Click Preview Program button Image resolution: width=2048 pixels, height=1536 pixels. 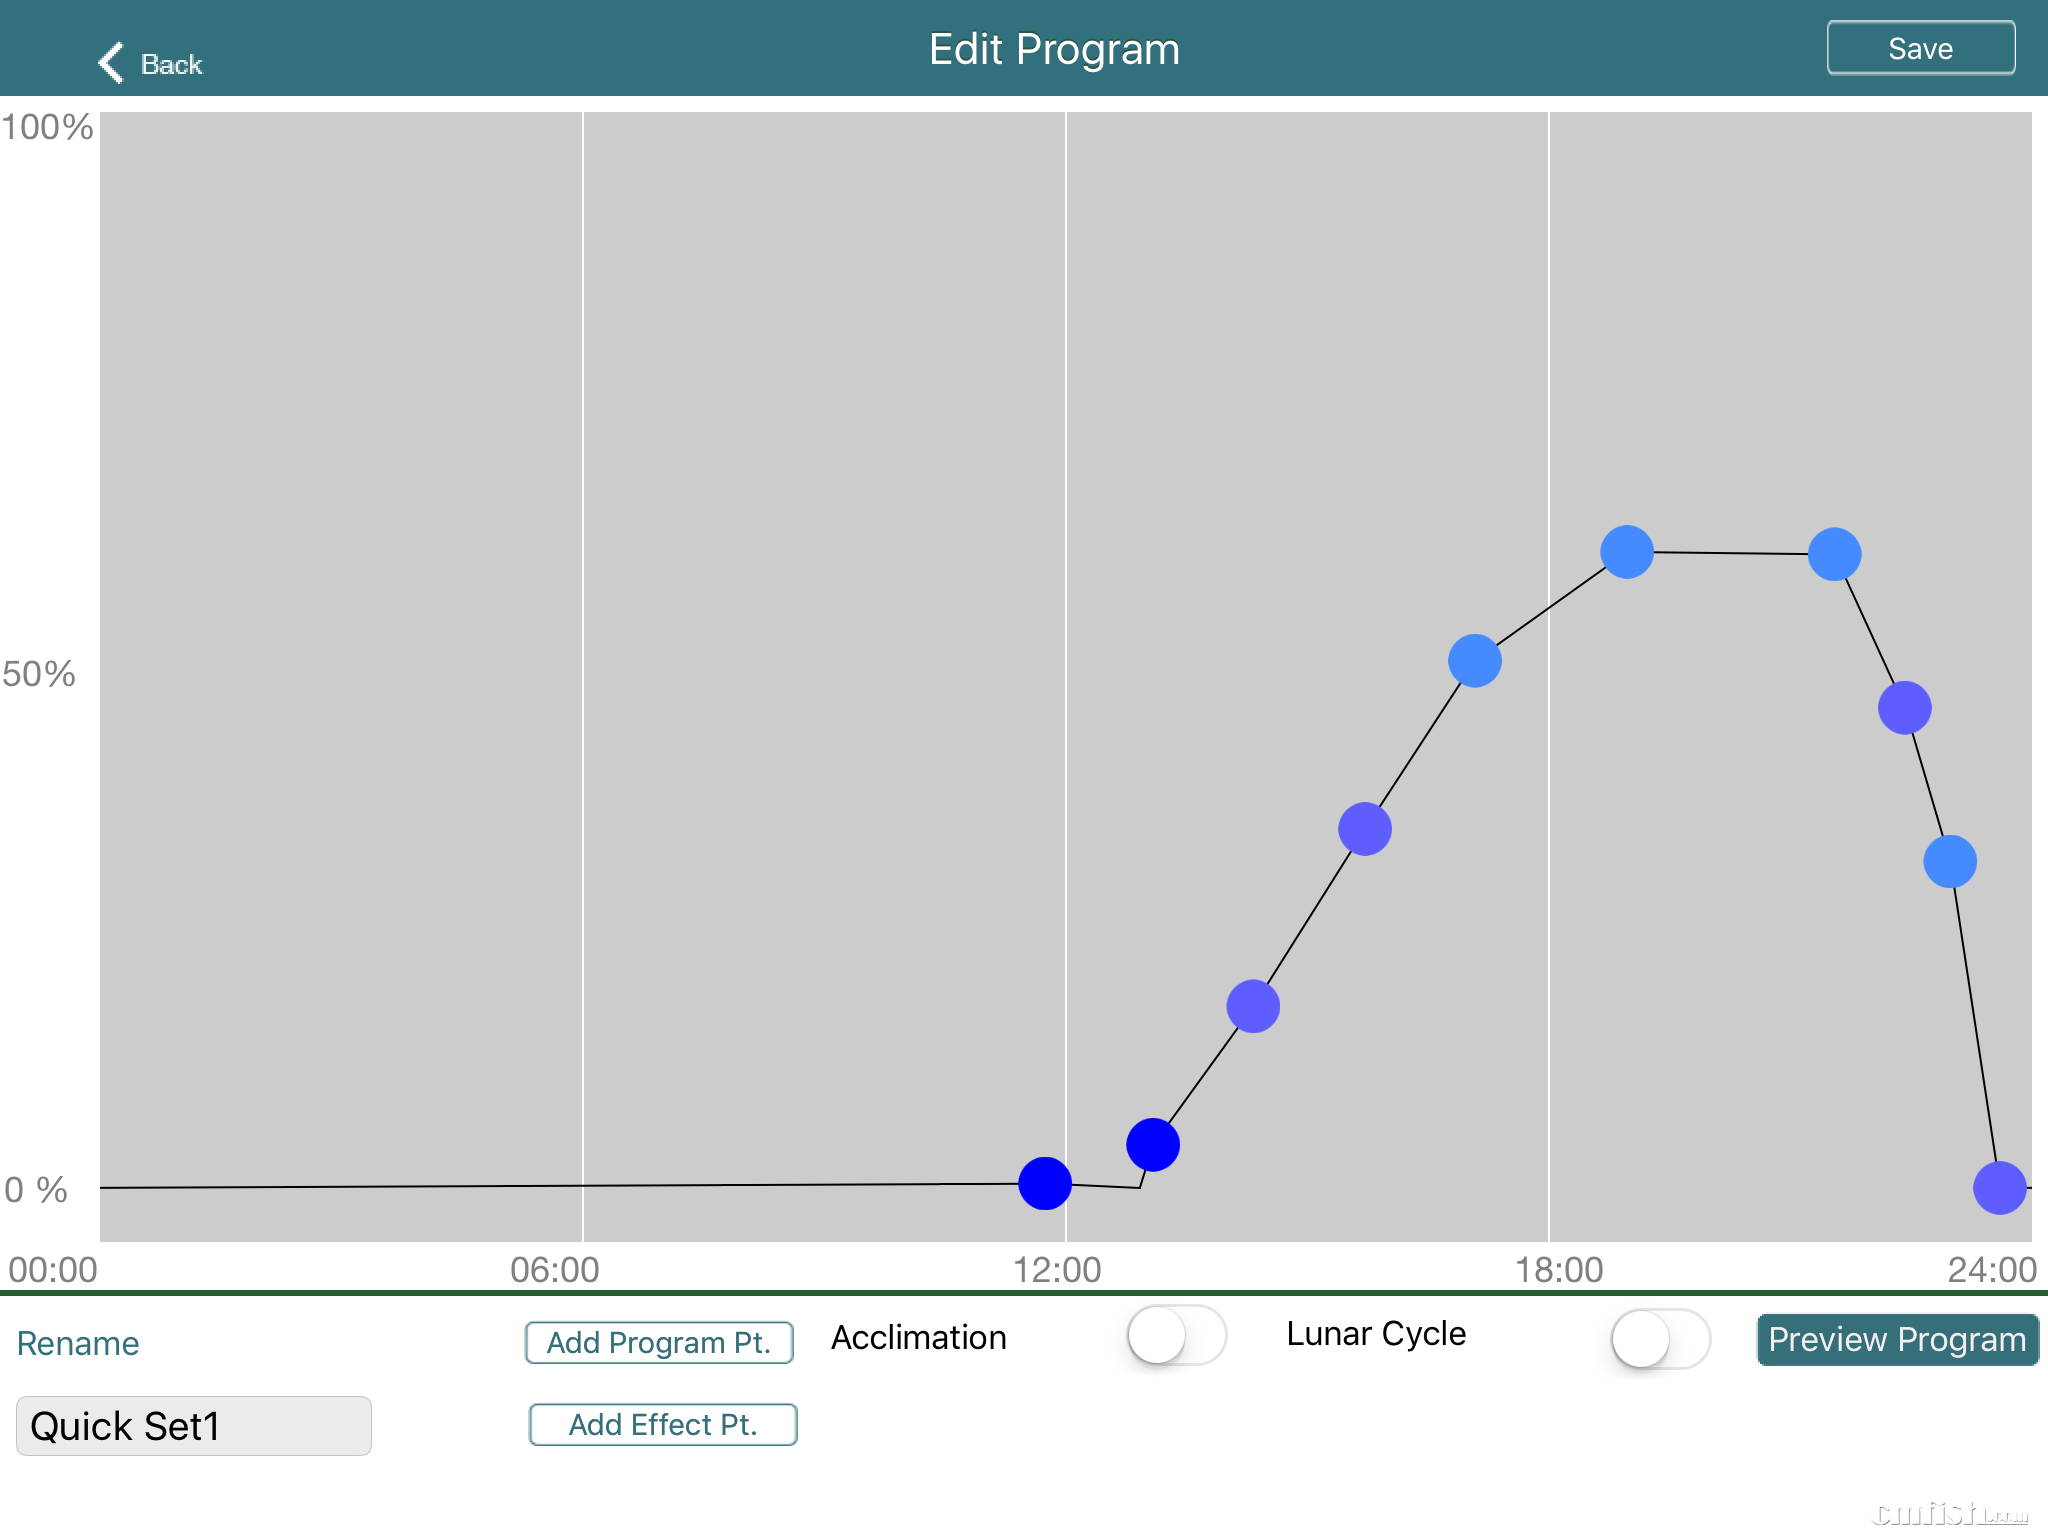(x=1897, y=1339)
